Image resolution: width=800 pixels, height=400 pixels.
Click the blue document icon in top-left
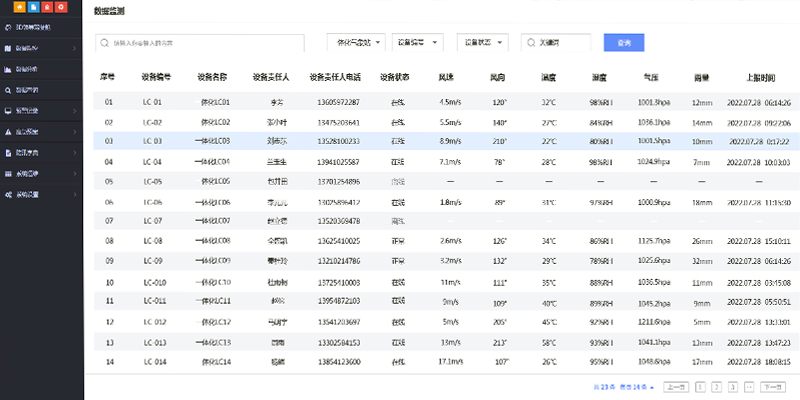pyautogui.click(x=34, y=8)
